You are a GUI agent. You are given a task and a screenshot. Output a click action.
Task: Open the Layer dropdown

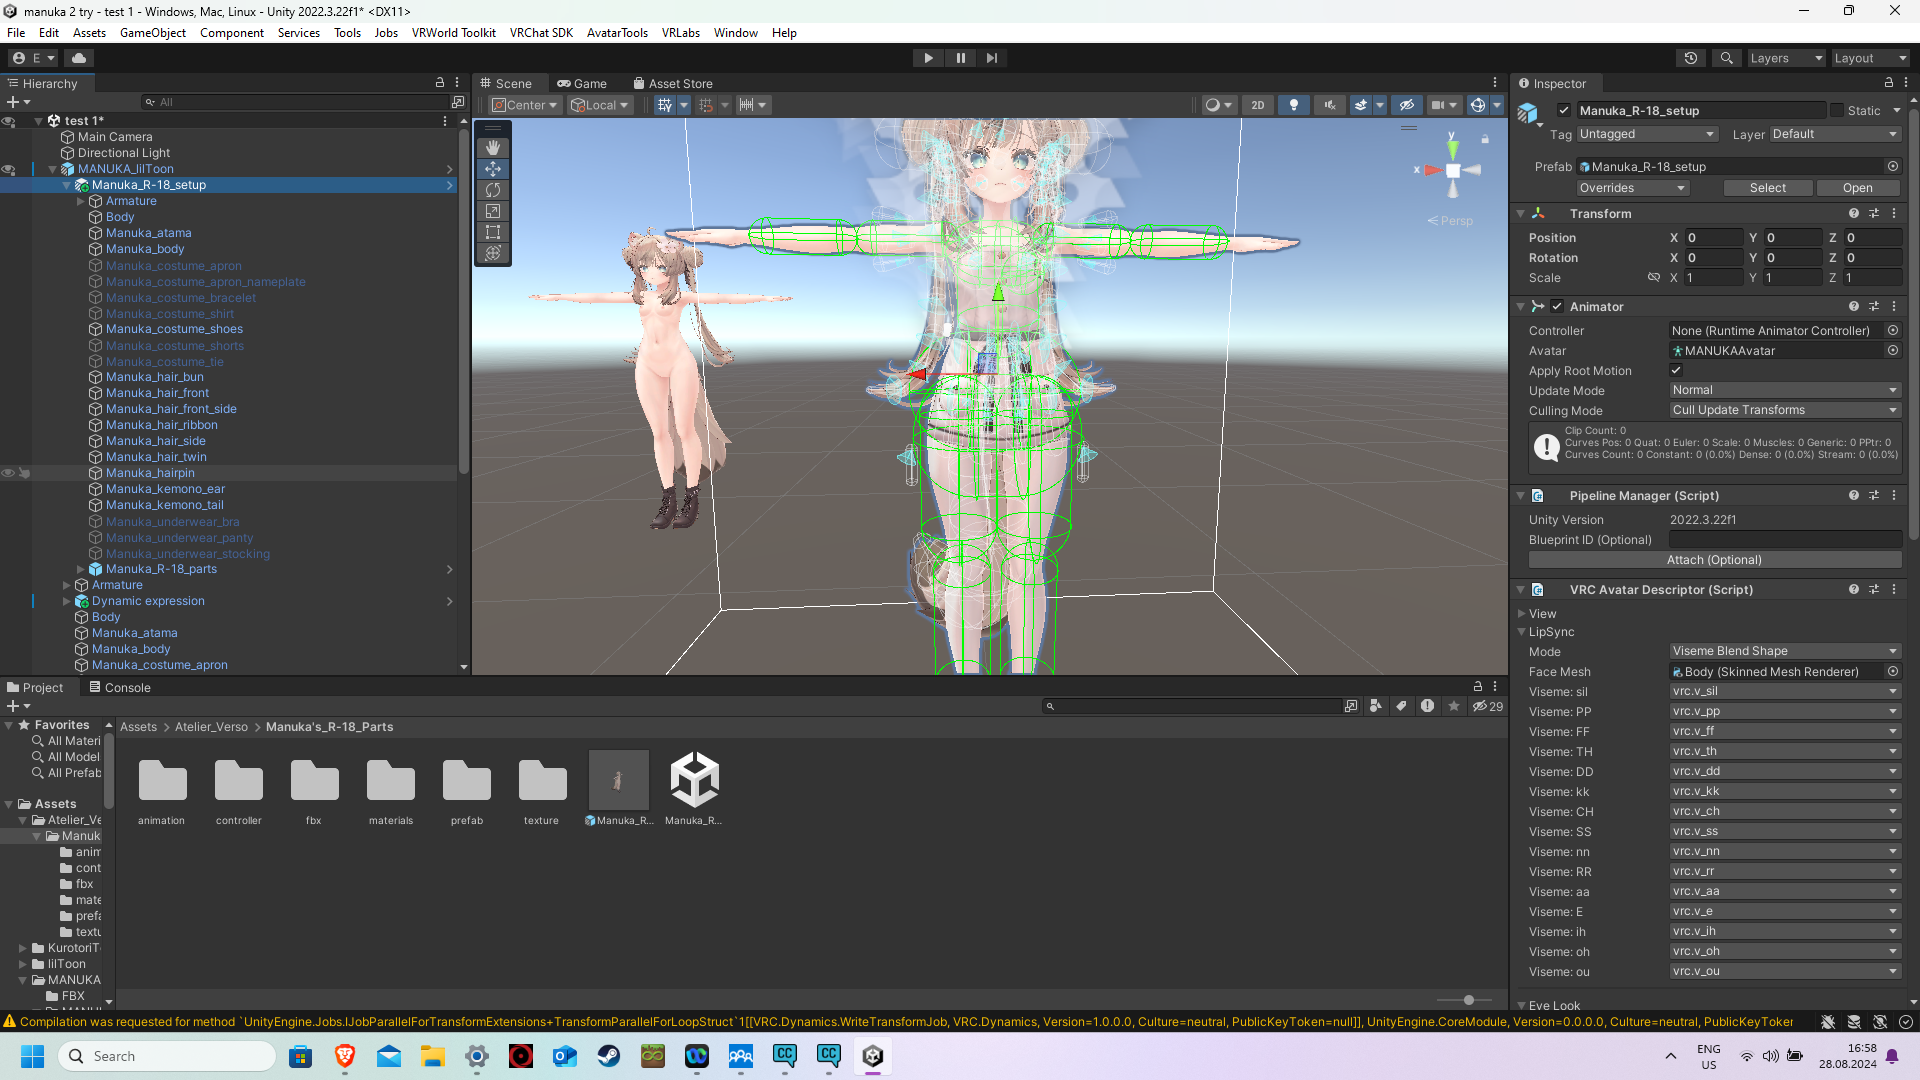click(1835, 134)
